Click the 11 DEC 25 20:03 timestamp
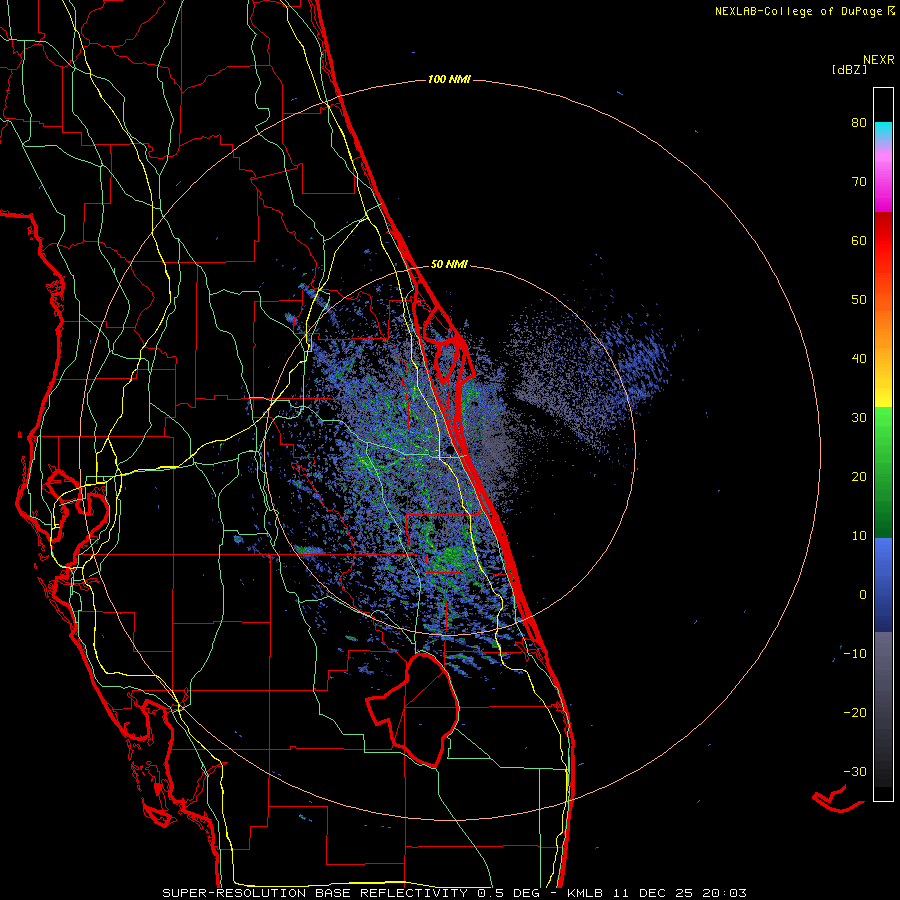This screenshot has height=900, width=900. tap(678, 893)
